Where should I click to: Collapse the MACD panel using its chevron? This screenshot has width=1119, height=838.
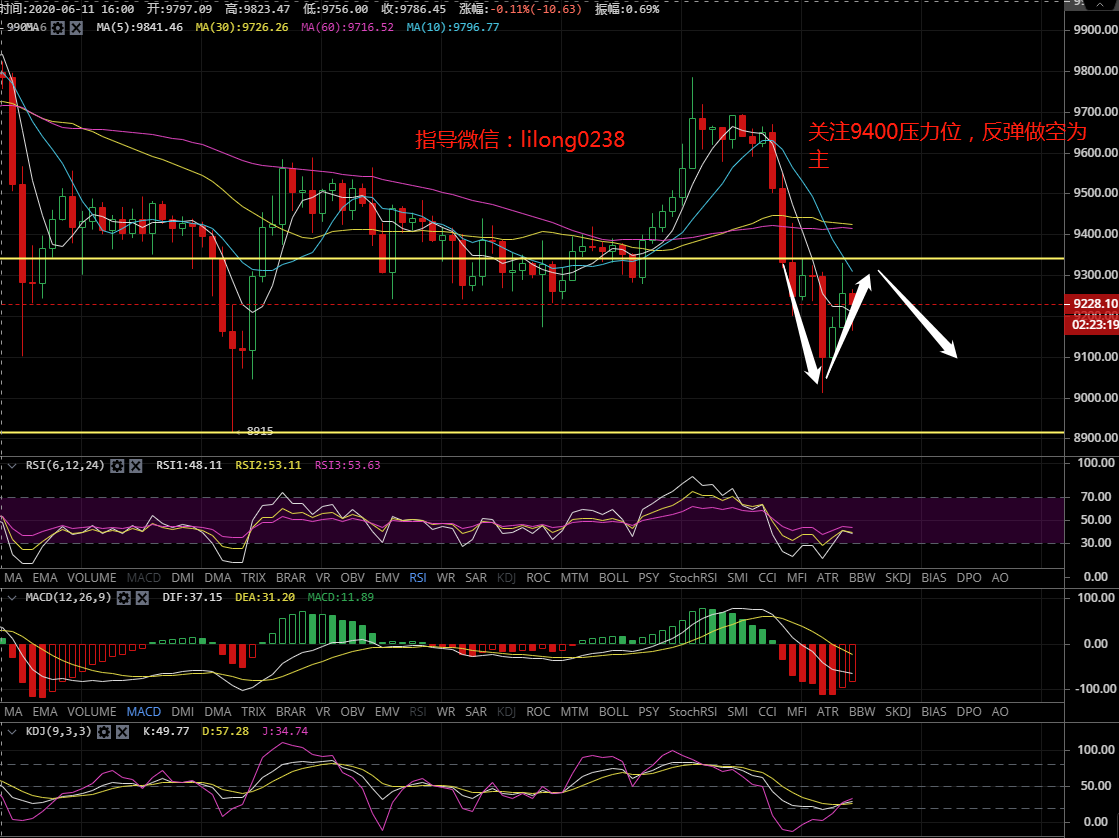(10, 597)
